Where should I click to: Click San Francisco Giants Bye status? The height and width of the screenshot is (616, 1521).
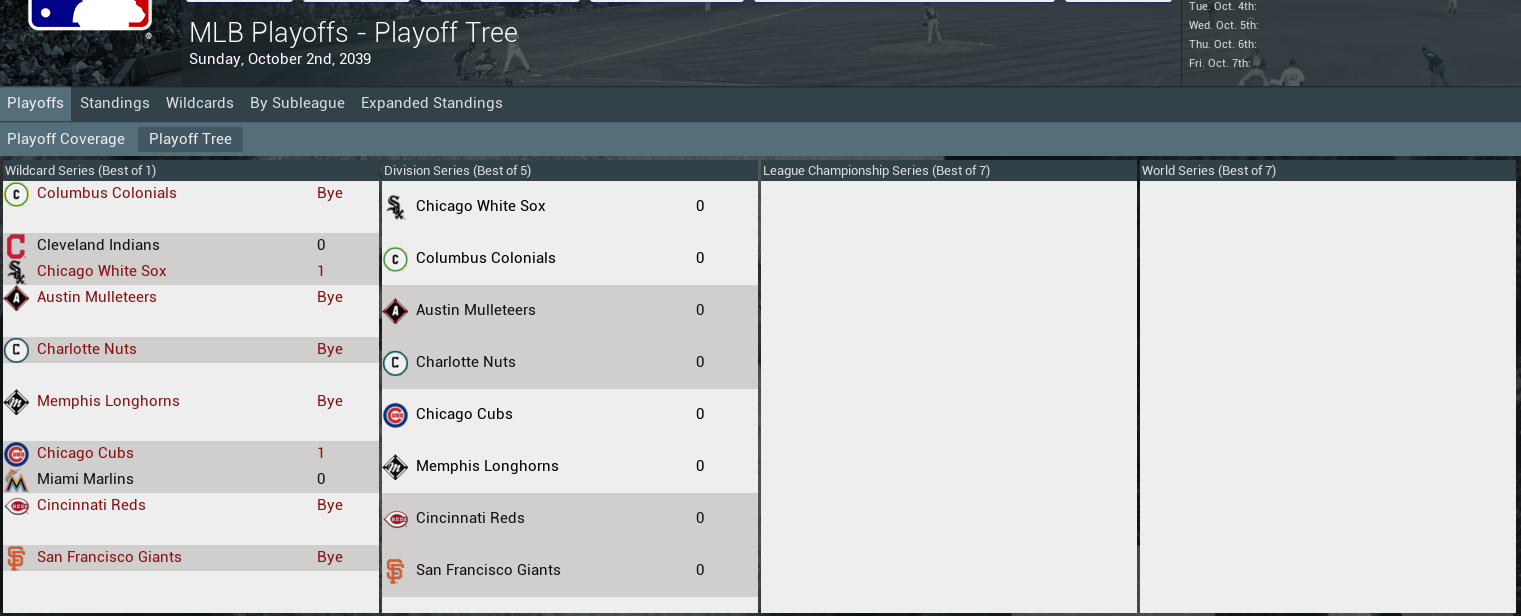(x=330, y=557)
